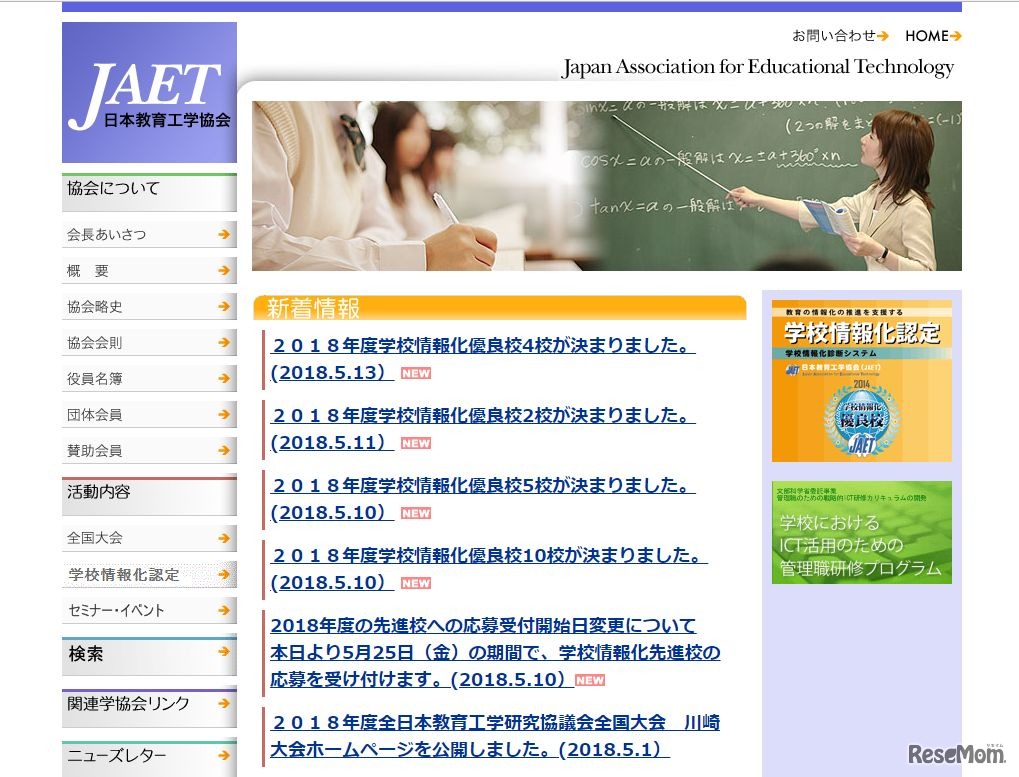This screenshot has width=1019, height=777.
Task: Click the arrow icon on sidebar 学校情報化認定 row
Action: point(224,574)
